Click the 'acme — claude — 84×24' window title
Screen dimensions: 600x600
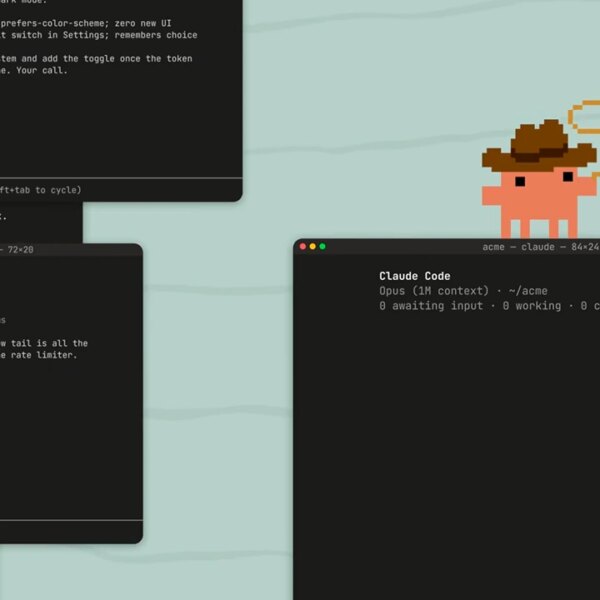[541, 247]
